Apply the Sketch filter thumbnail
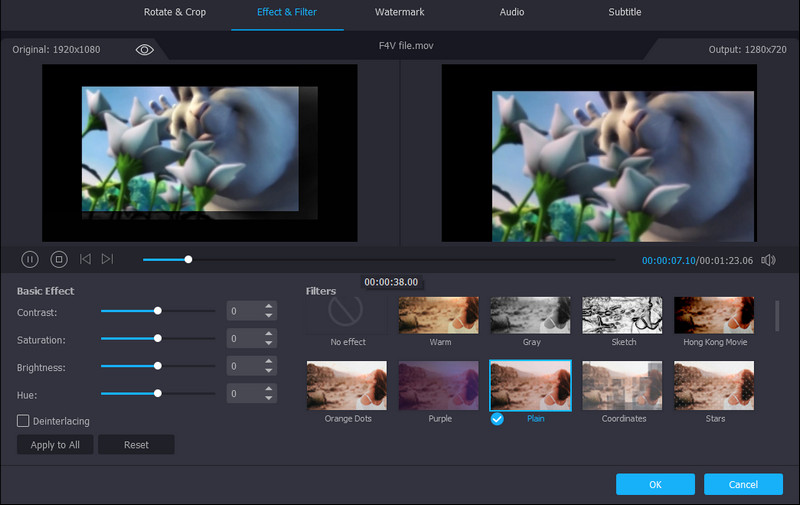The height and width of the screenshot is (505, 800). 622,314
